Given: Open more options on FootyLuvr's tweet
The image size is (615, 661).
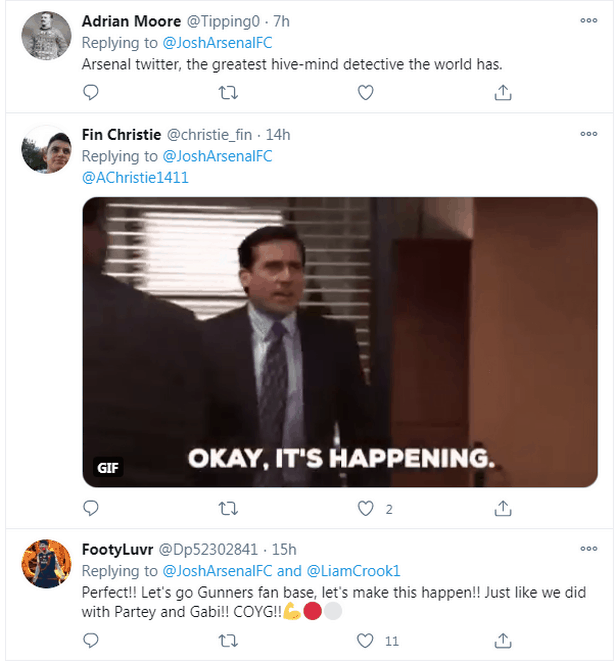Looking at the screenshot, I should coord(589,549).
